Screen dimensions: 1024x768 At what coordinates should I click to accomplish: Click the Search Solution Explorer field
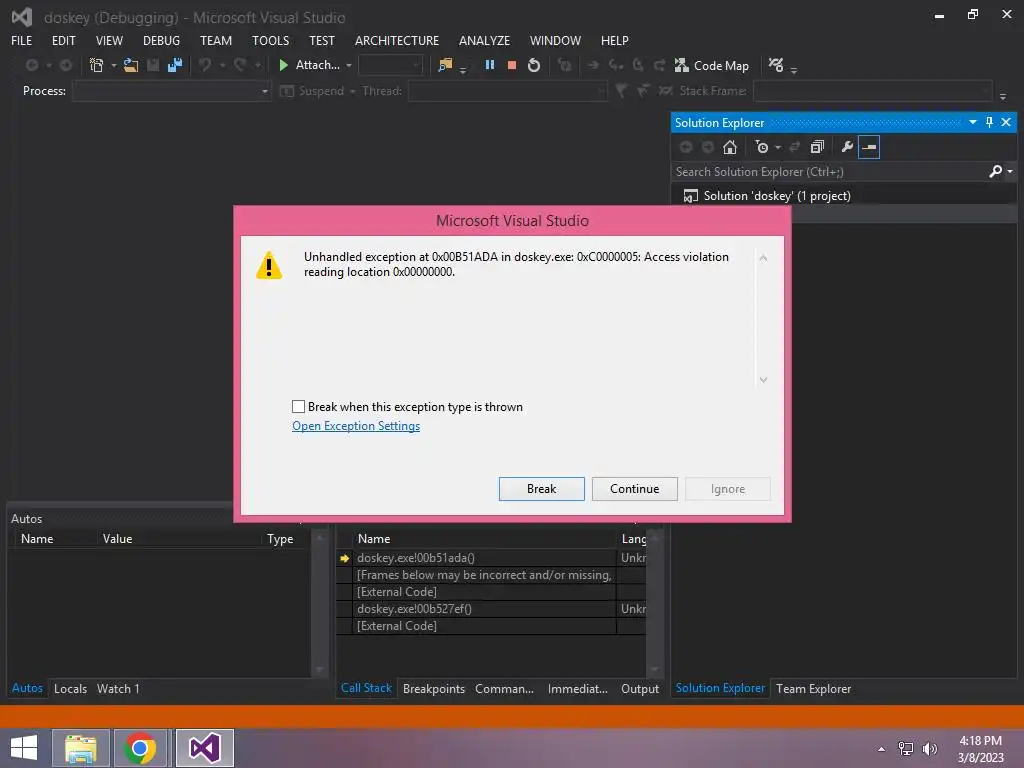pyautogui.click(x=829, y=172)
